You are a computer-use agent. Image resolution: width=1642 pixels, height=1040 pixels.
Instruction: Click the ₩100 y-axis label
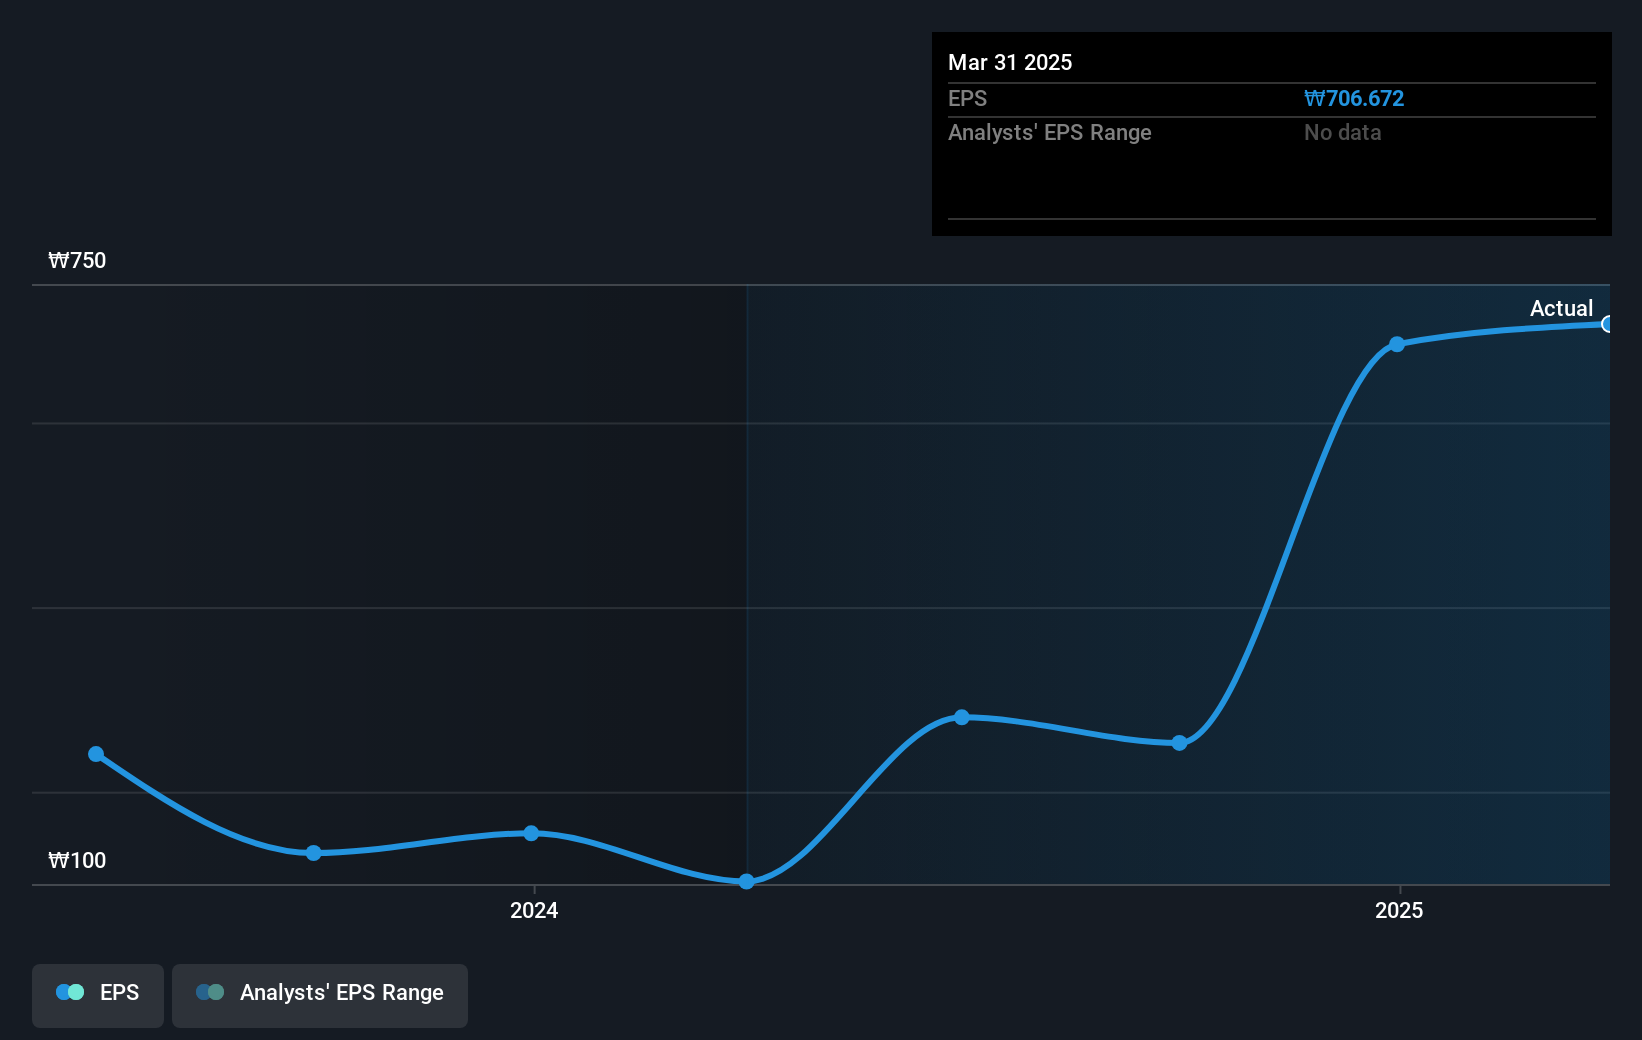77,861
